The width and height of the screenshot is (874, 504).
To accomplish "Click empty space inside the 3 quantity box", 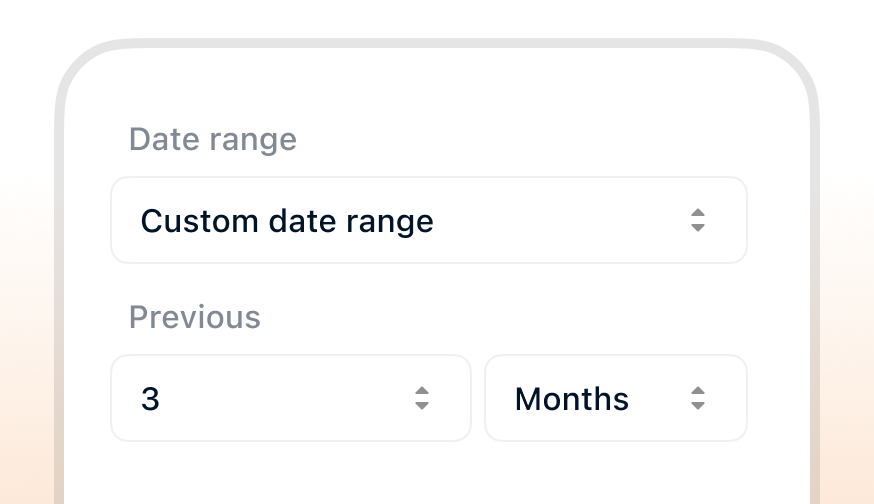I will 290,399.
